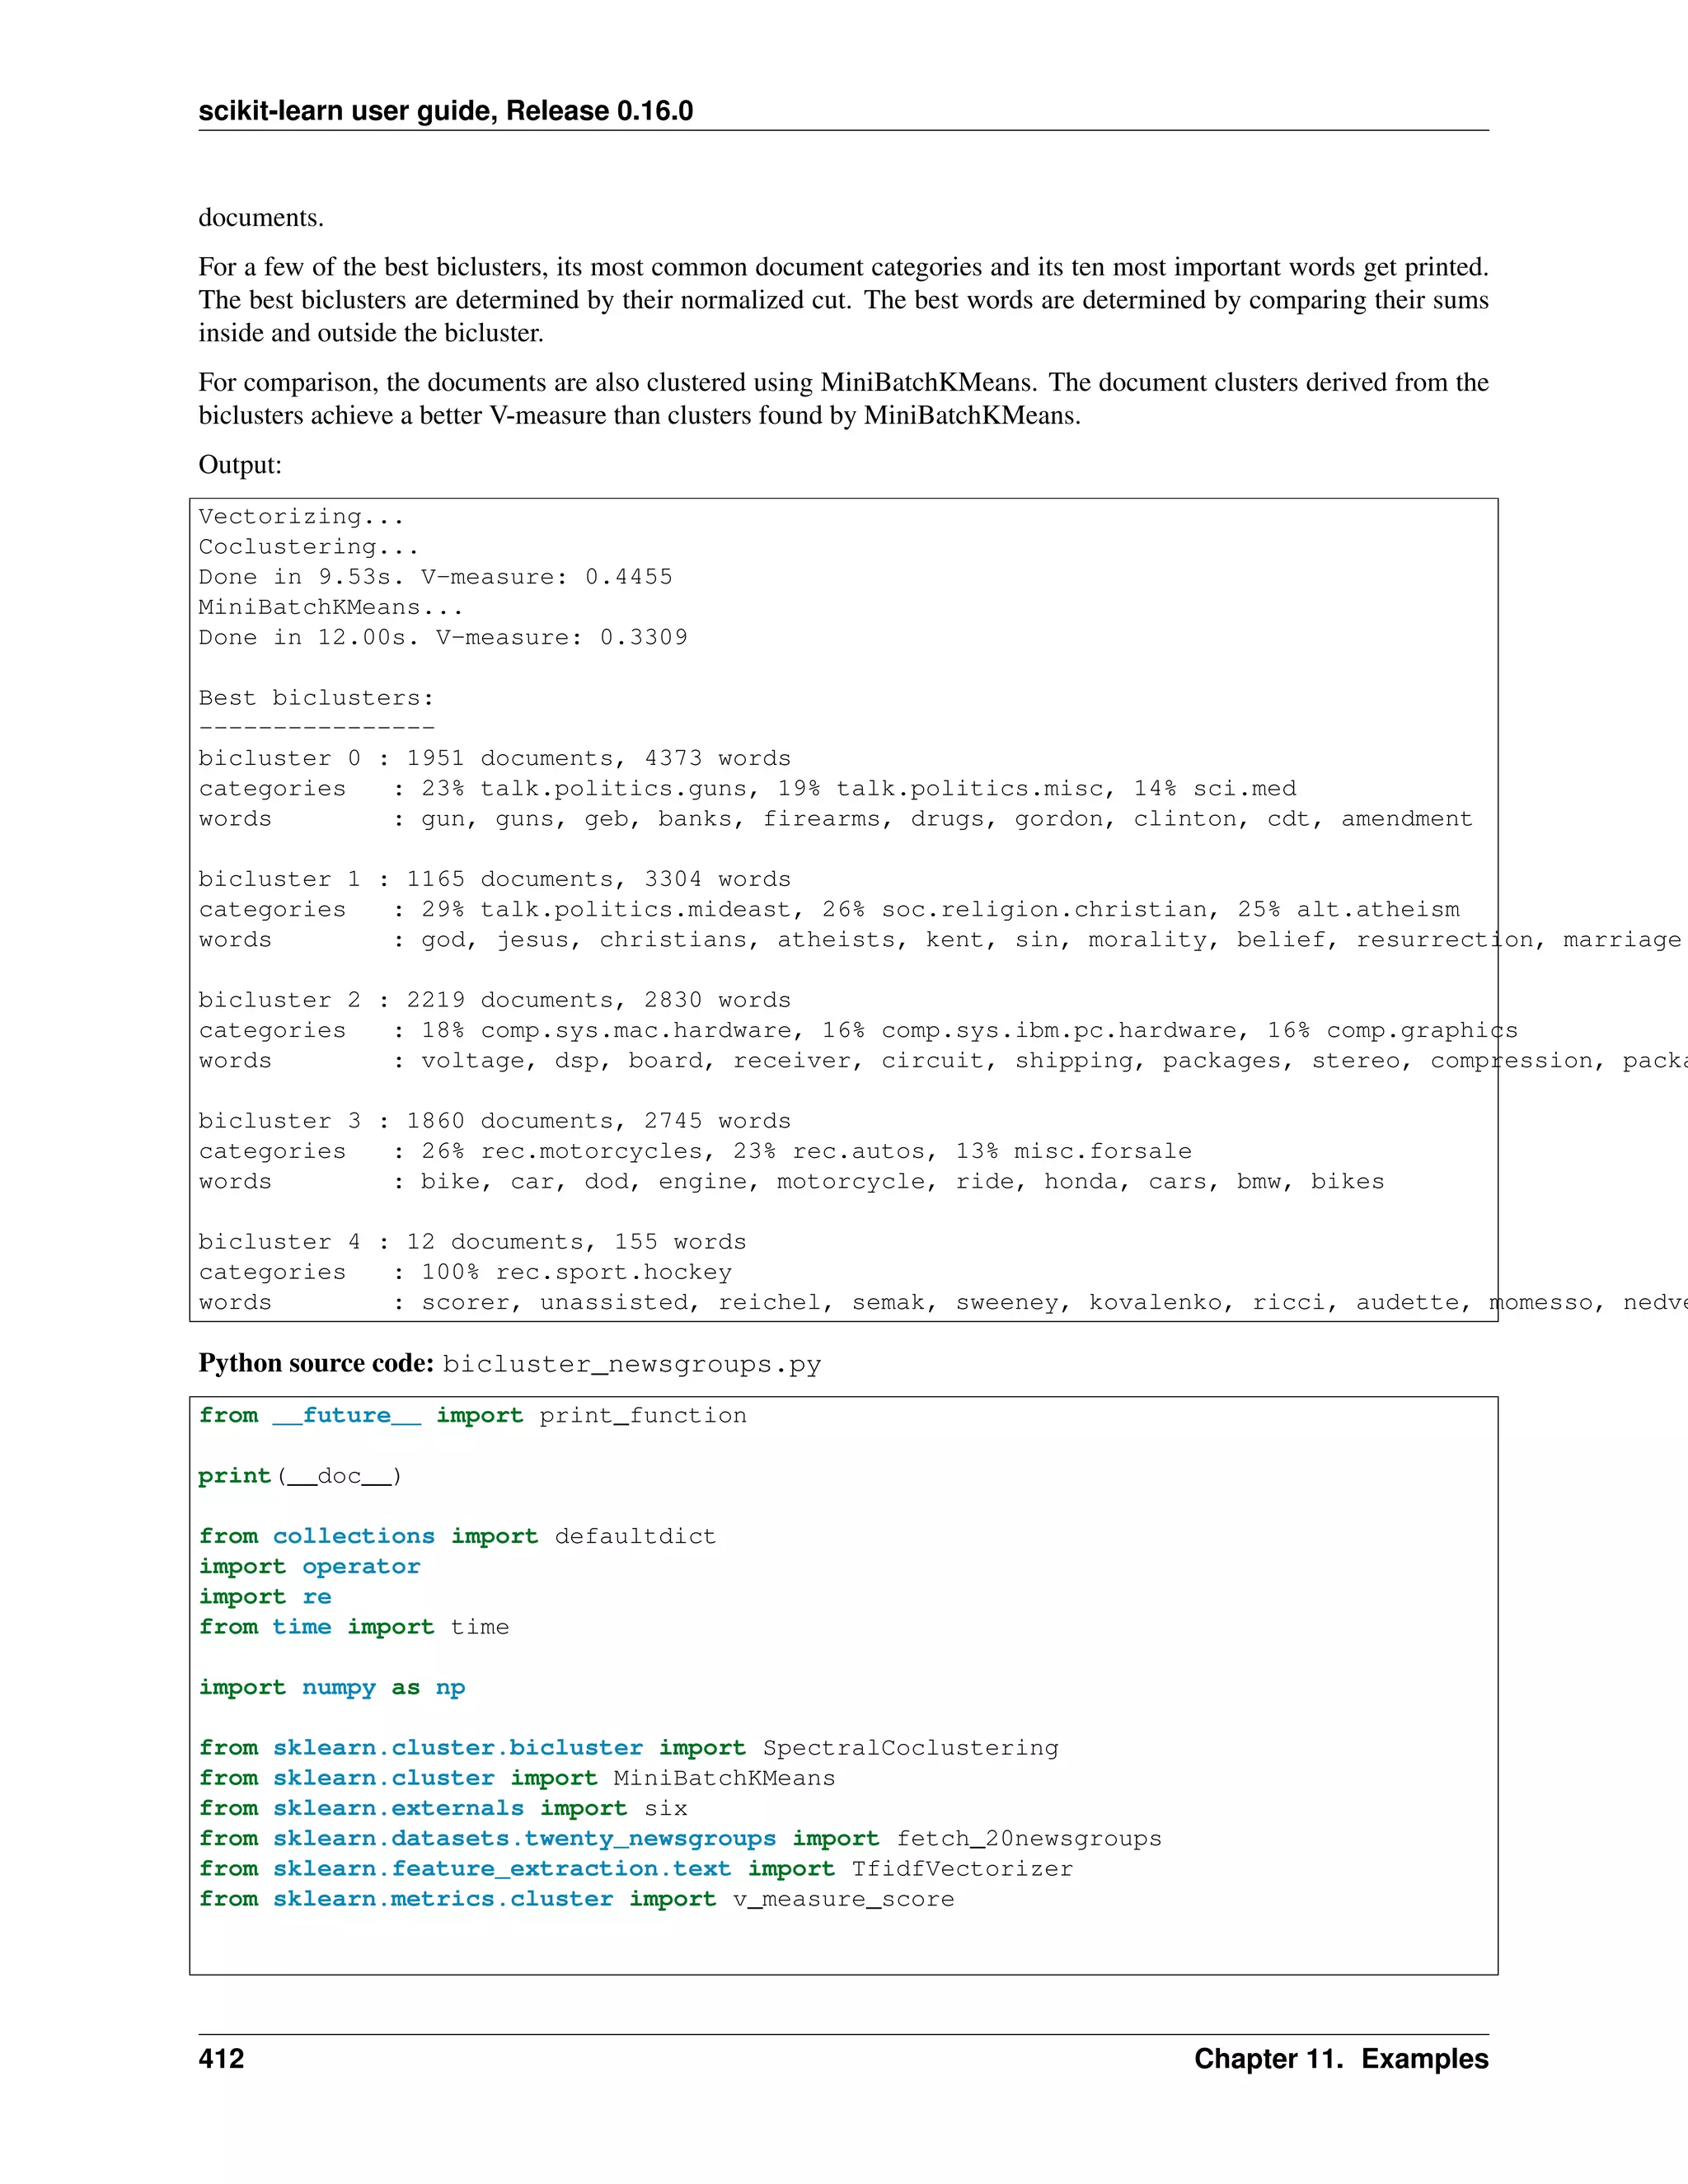Click the 'MiniBatchKMeans...' output line
The image size is (1688, 2184).
pos(330,607)
